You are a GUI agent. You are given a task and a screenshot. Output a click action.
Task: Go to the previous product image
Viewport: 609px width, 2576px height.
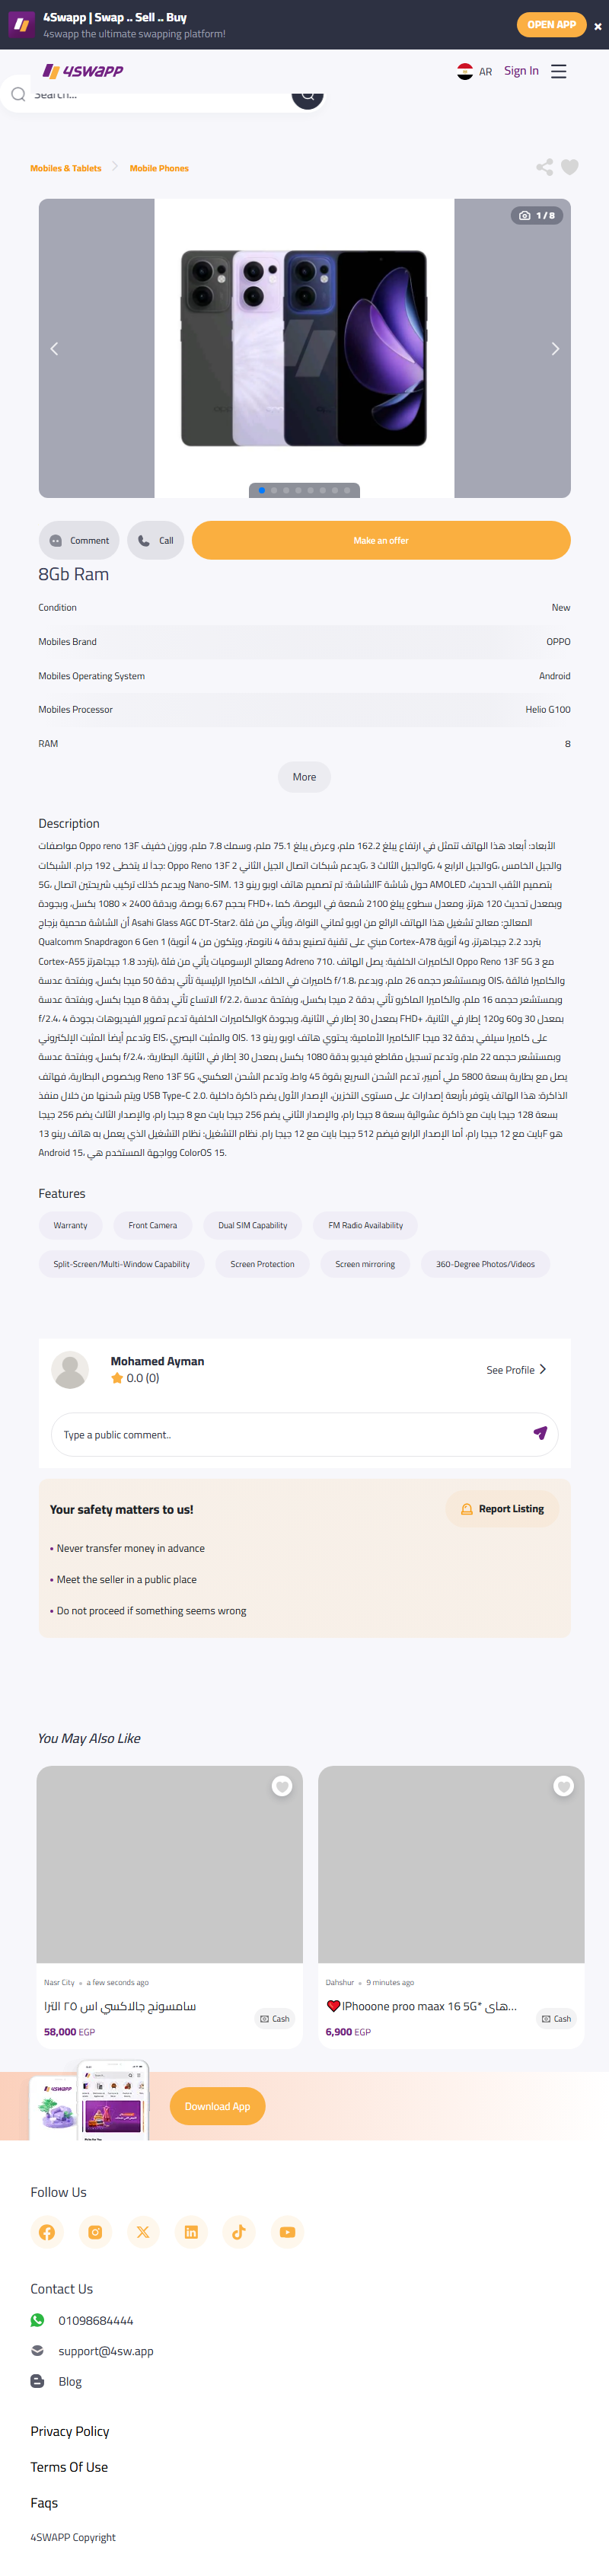coord(54,349)
